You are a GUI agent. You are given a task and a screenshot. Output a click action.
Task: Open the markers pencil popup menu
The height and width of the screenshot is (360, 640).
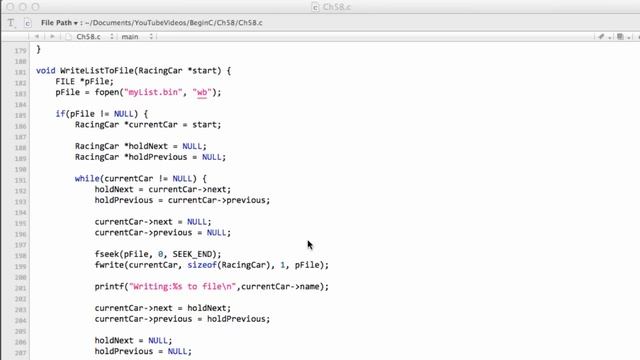[x=604, y=37]
